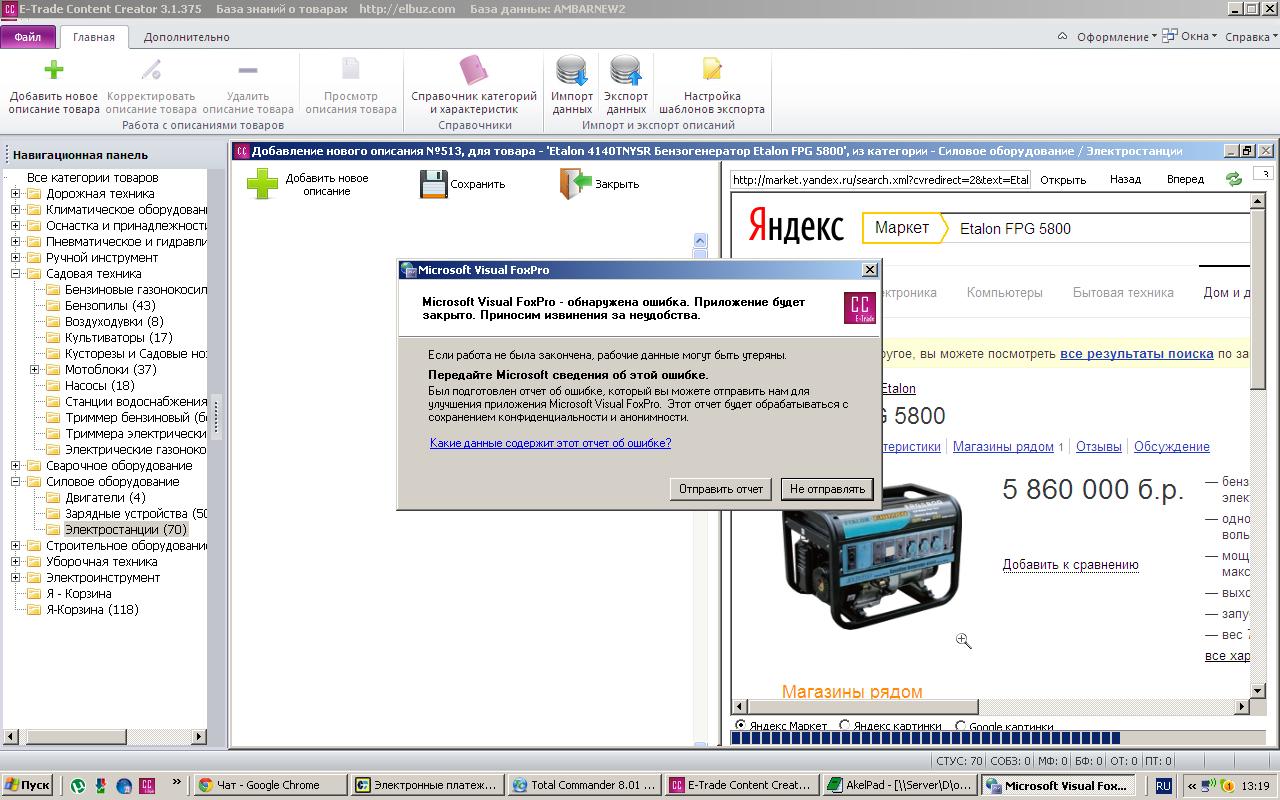Expand the 'Строительное оборудование' tree node
This screenshot has height=800, width=1280.
pyautogui.click(x=16, y=546)
